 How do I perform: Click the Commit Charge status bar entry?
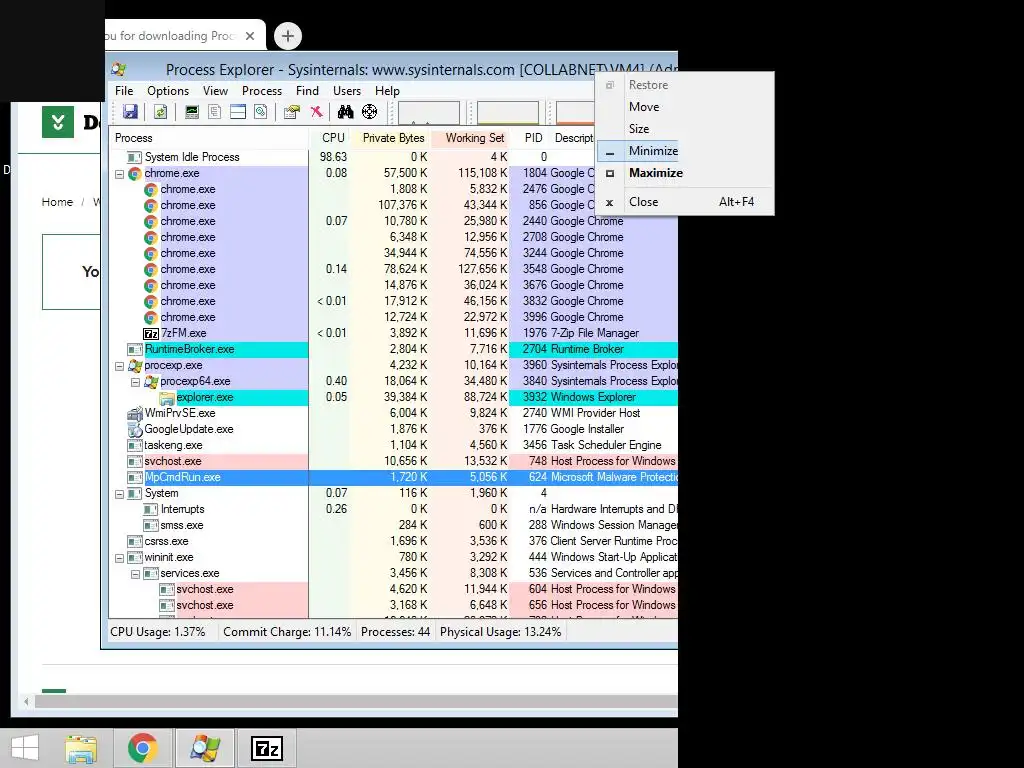287,632
